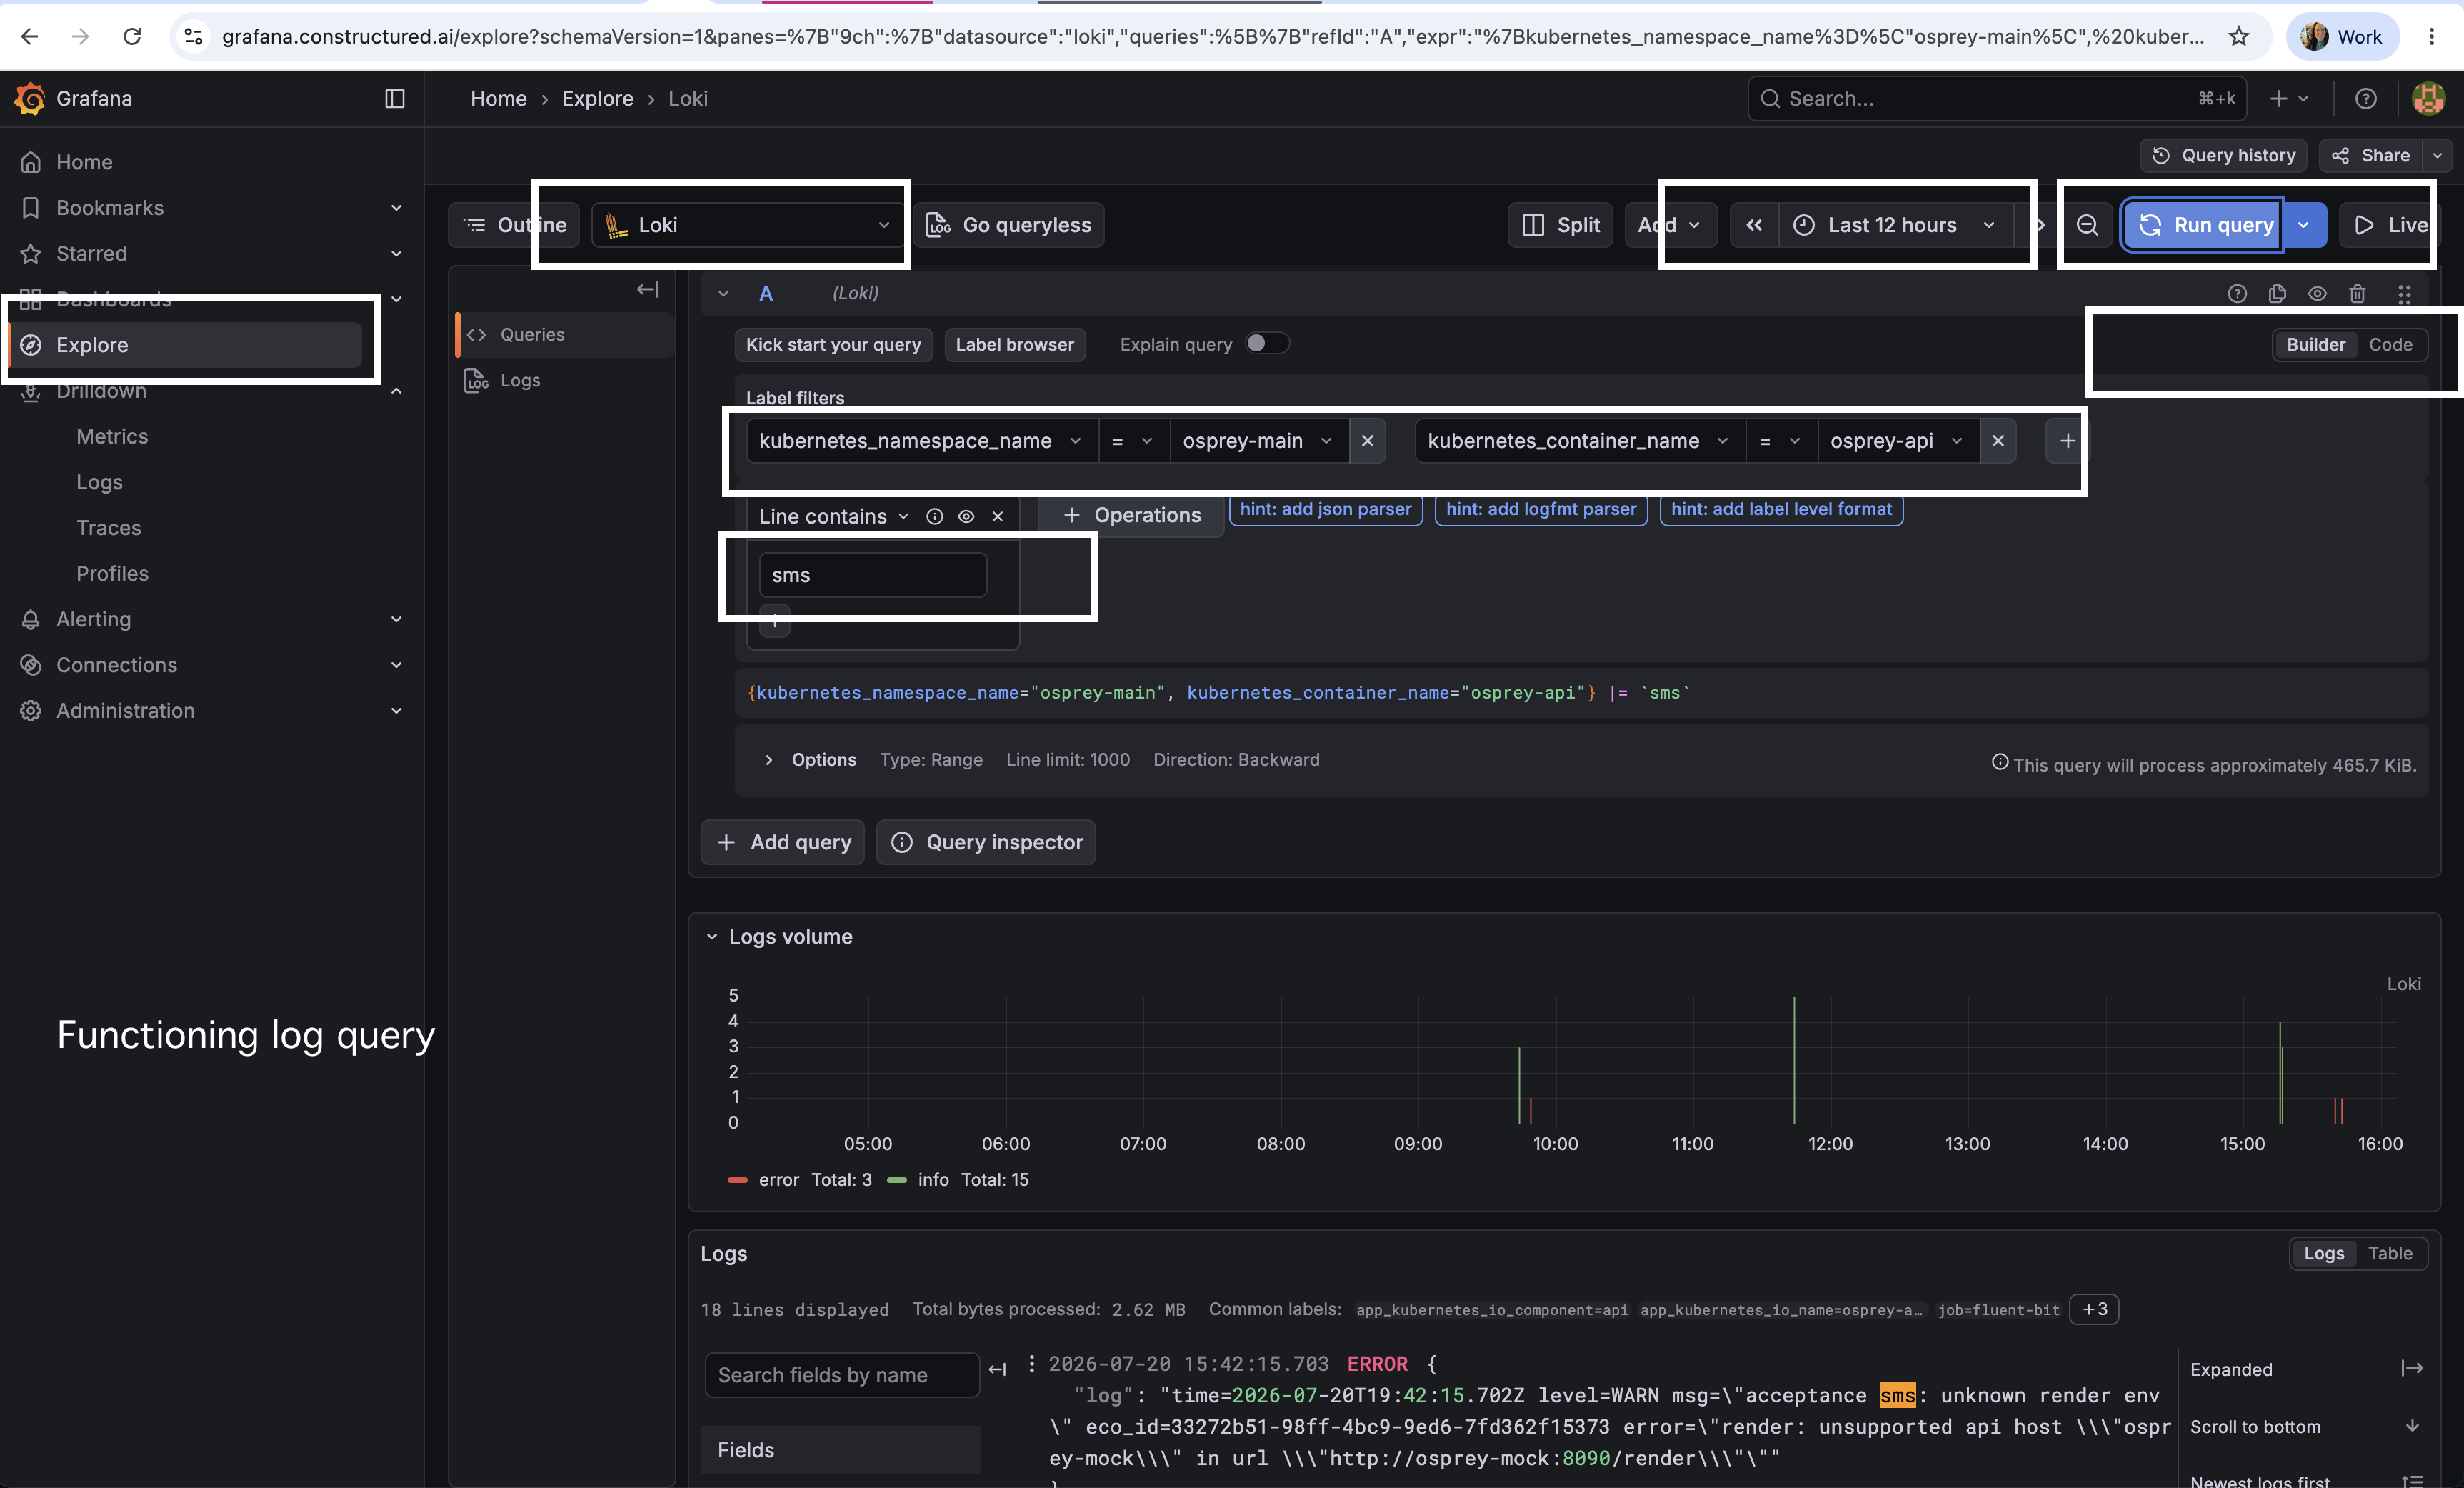Delete query A with trash icon

point(2357,293)
